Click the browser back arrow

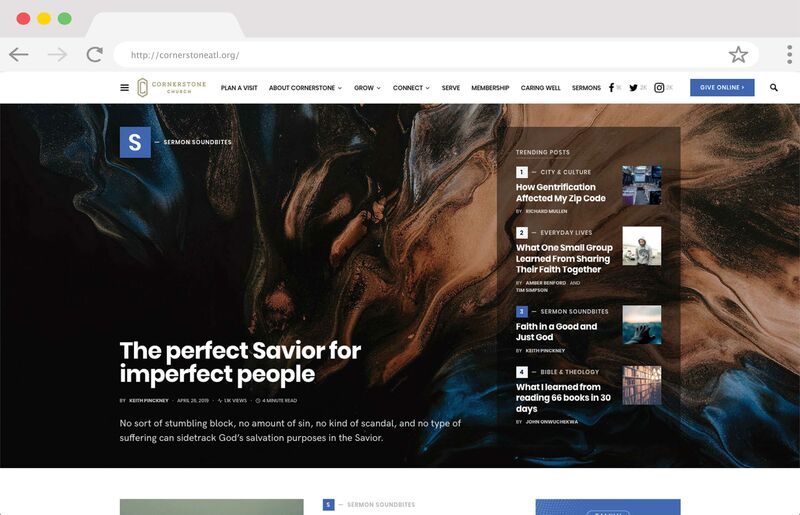point(19,55)
